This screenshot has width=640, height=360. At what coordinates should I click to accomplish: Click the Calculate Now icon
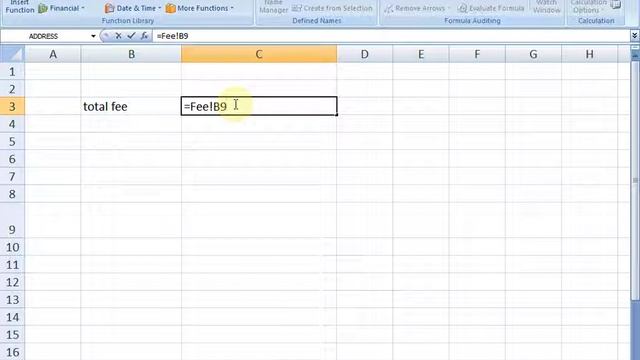click(x=616, y=5)
